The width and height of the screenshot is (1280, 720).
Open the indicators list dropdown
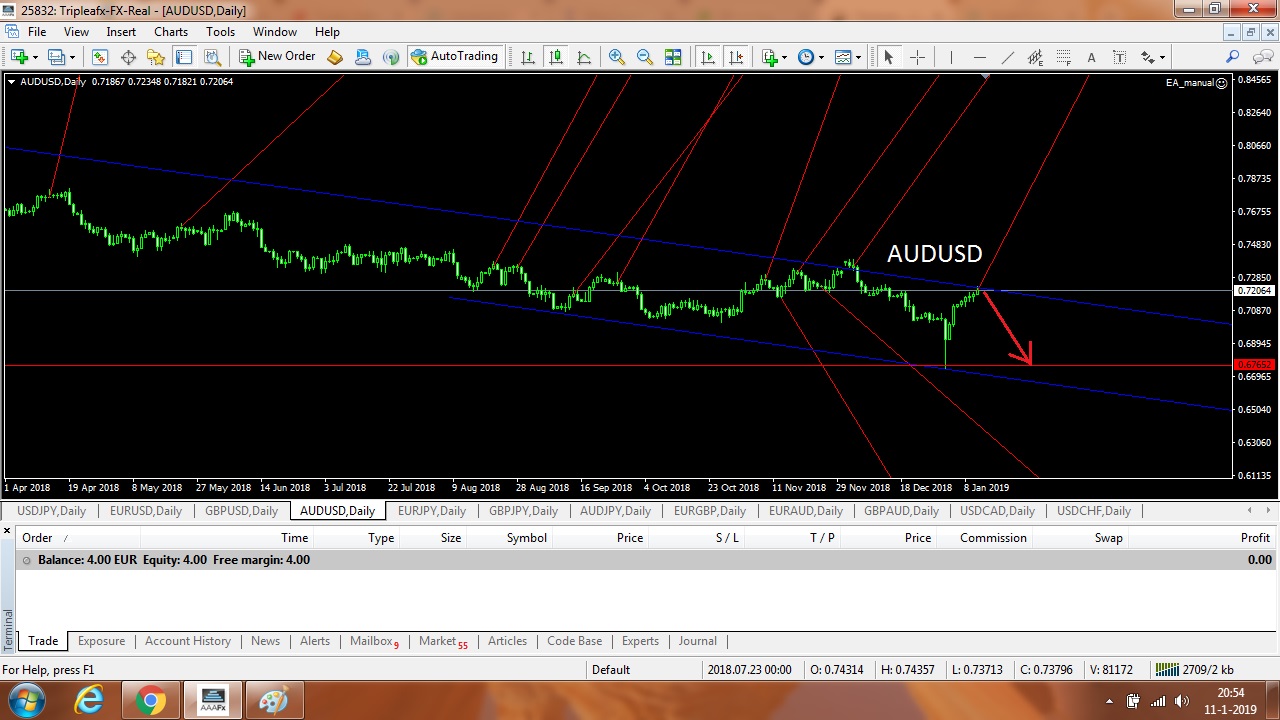point(774,57)
